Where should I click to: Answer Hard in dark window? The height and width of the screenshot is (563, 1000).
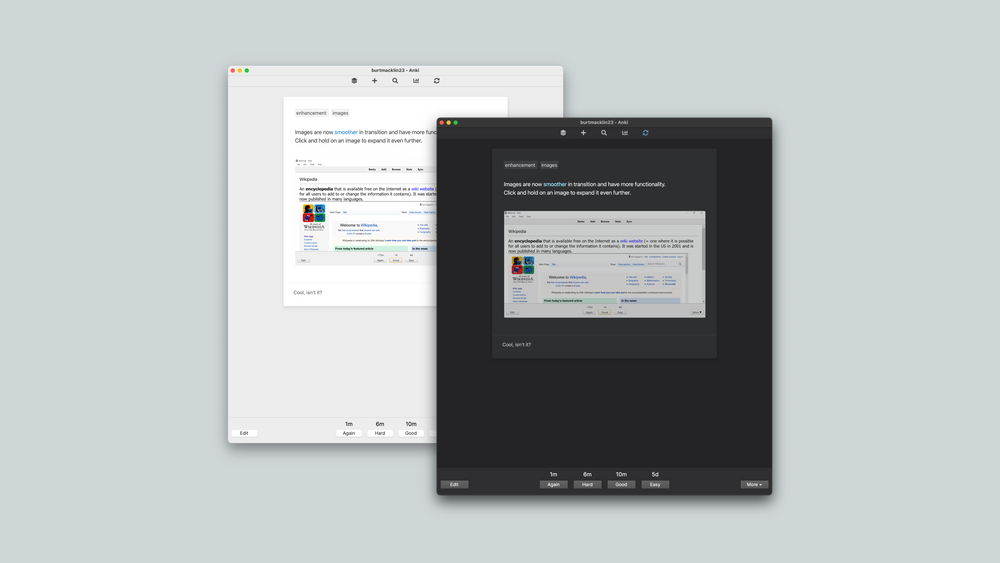587,485
